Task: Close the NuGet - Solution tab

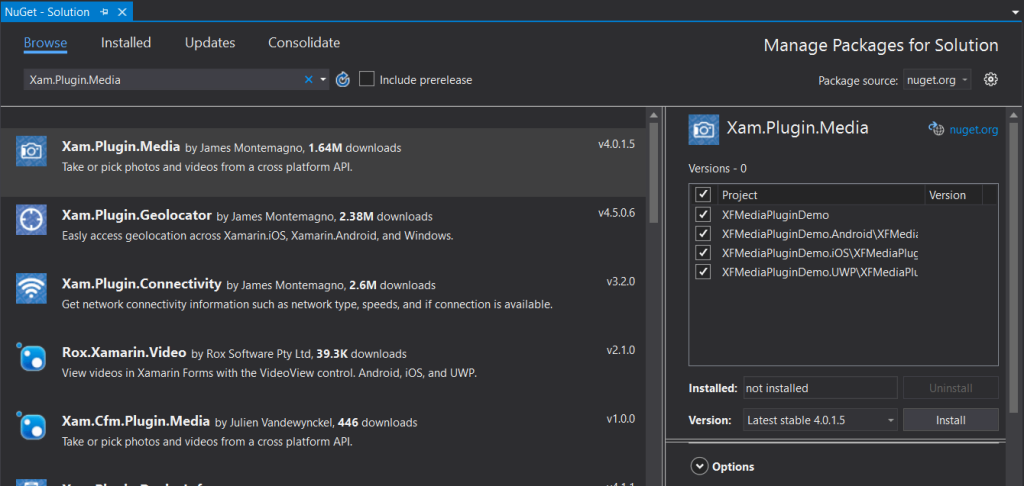Action: pos(121,12)
